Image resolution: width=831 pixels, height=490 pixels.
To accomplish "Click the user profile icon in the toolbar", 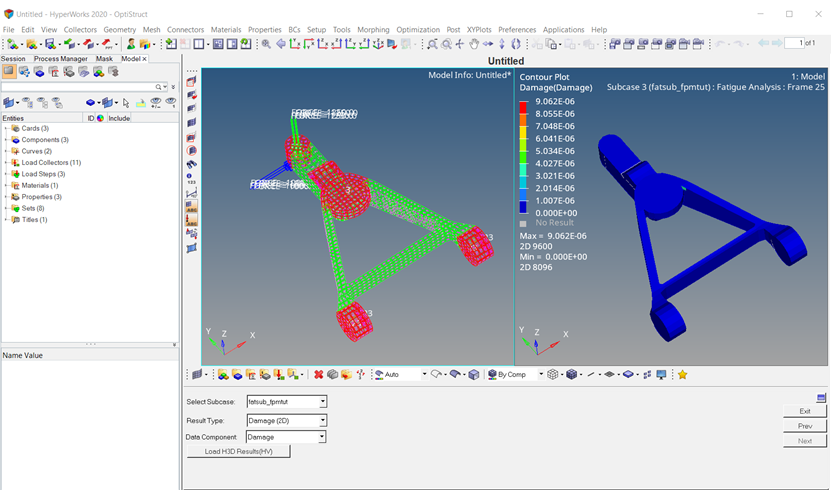I will (131, 44).
